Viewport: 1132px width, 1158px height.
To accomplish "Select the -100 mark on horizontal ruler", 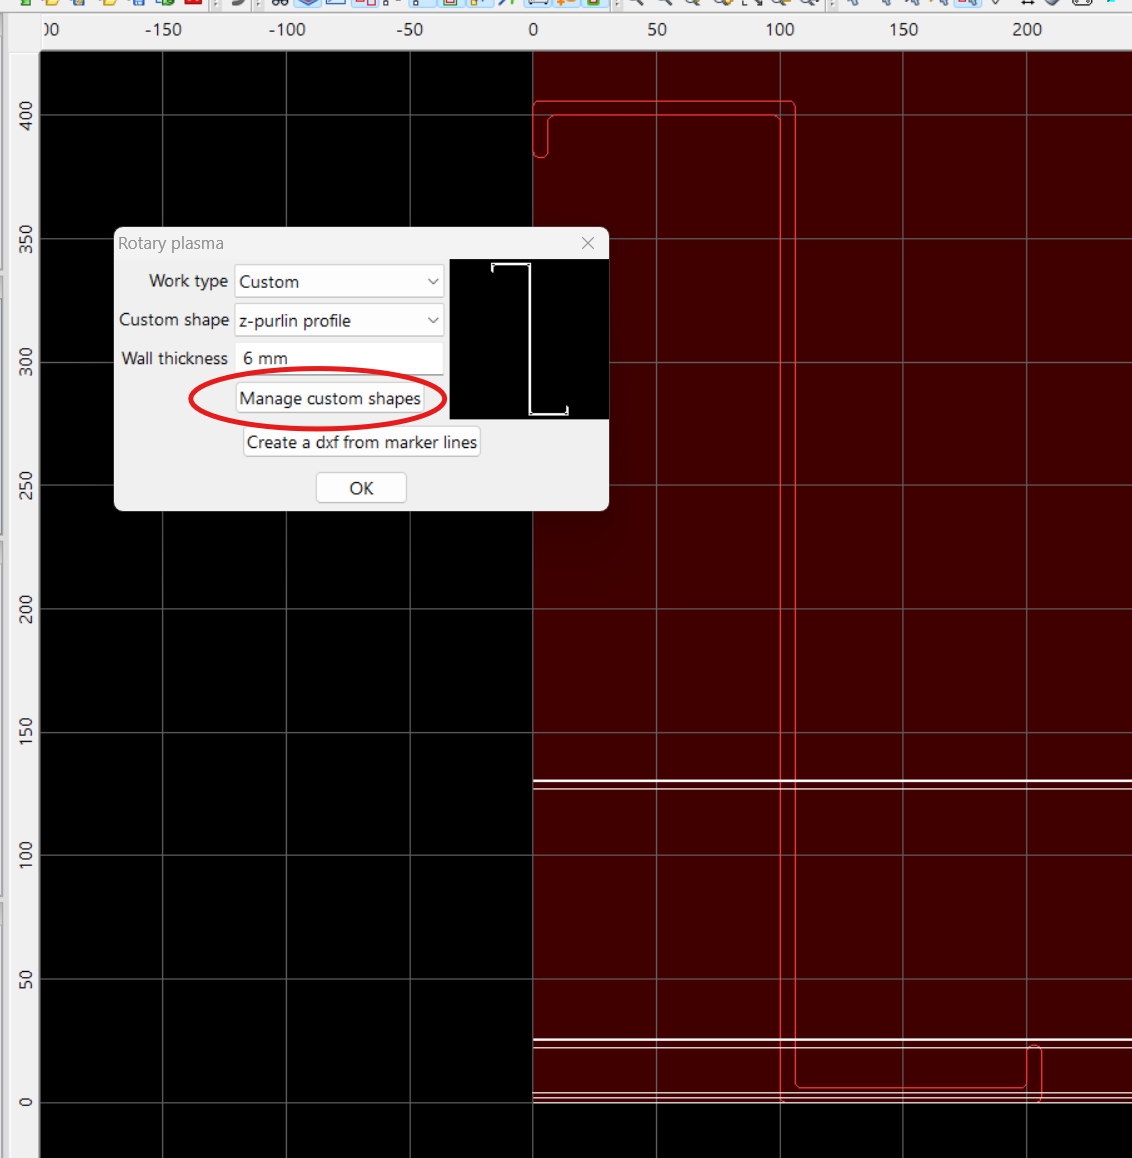I will (x=287, y=30).
